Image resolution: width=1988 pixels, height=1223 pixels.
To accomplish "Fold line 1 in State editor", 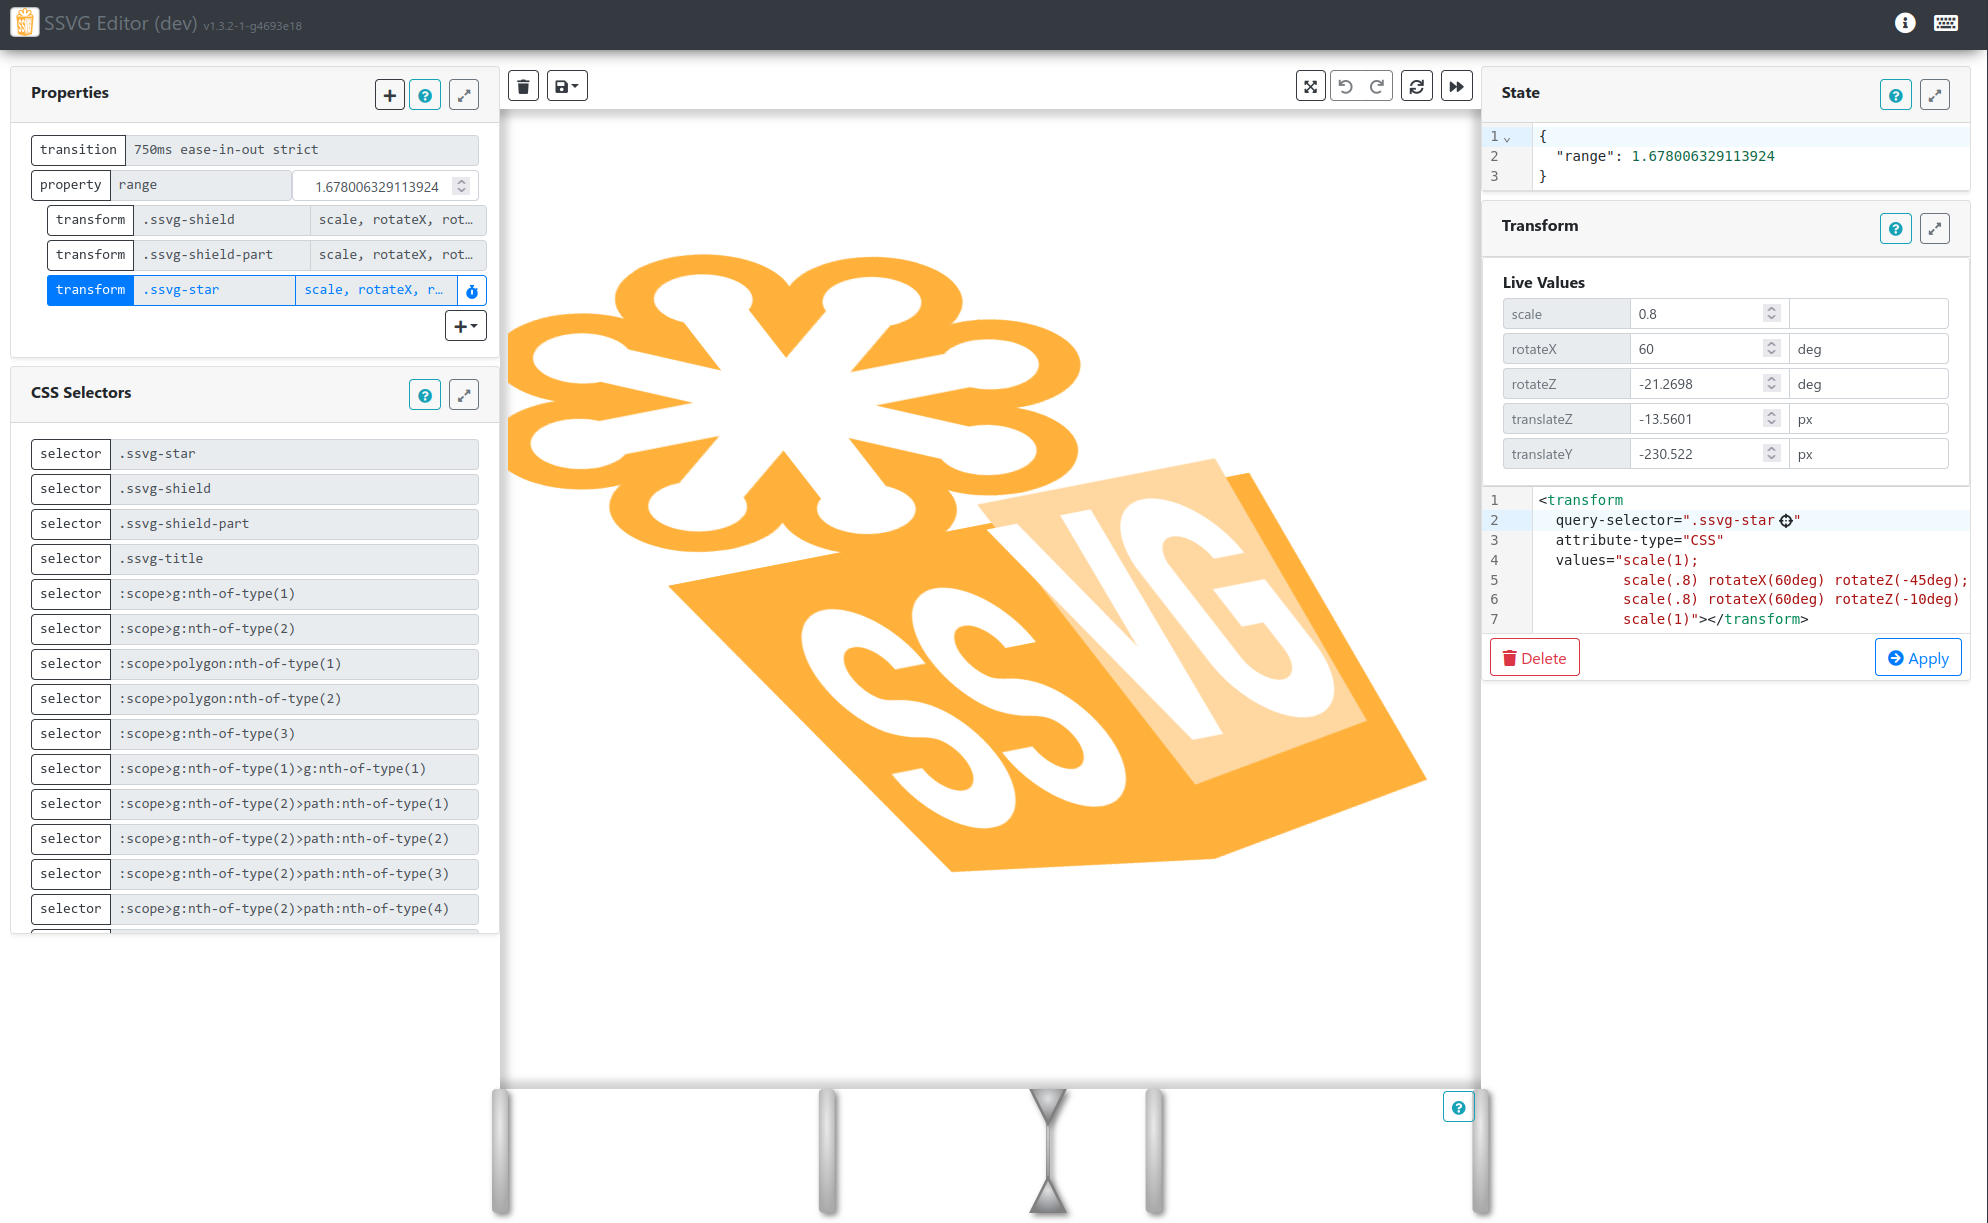I will tap(1507, 139).
